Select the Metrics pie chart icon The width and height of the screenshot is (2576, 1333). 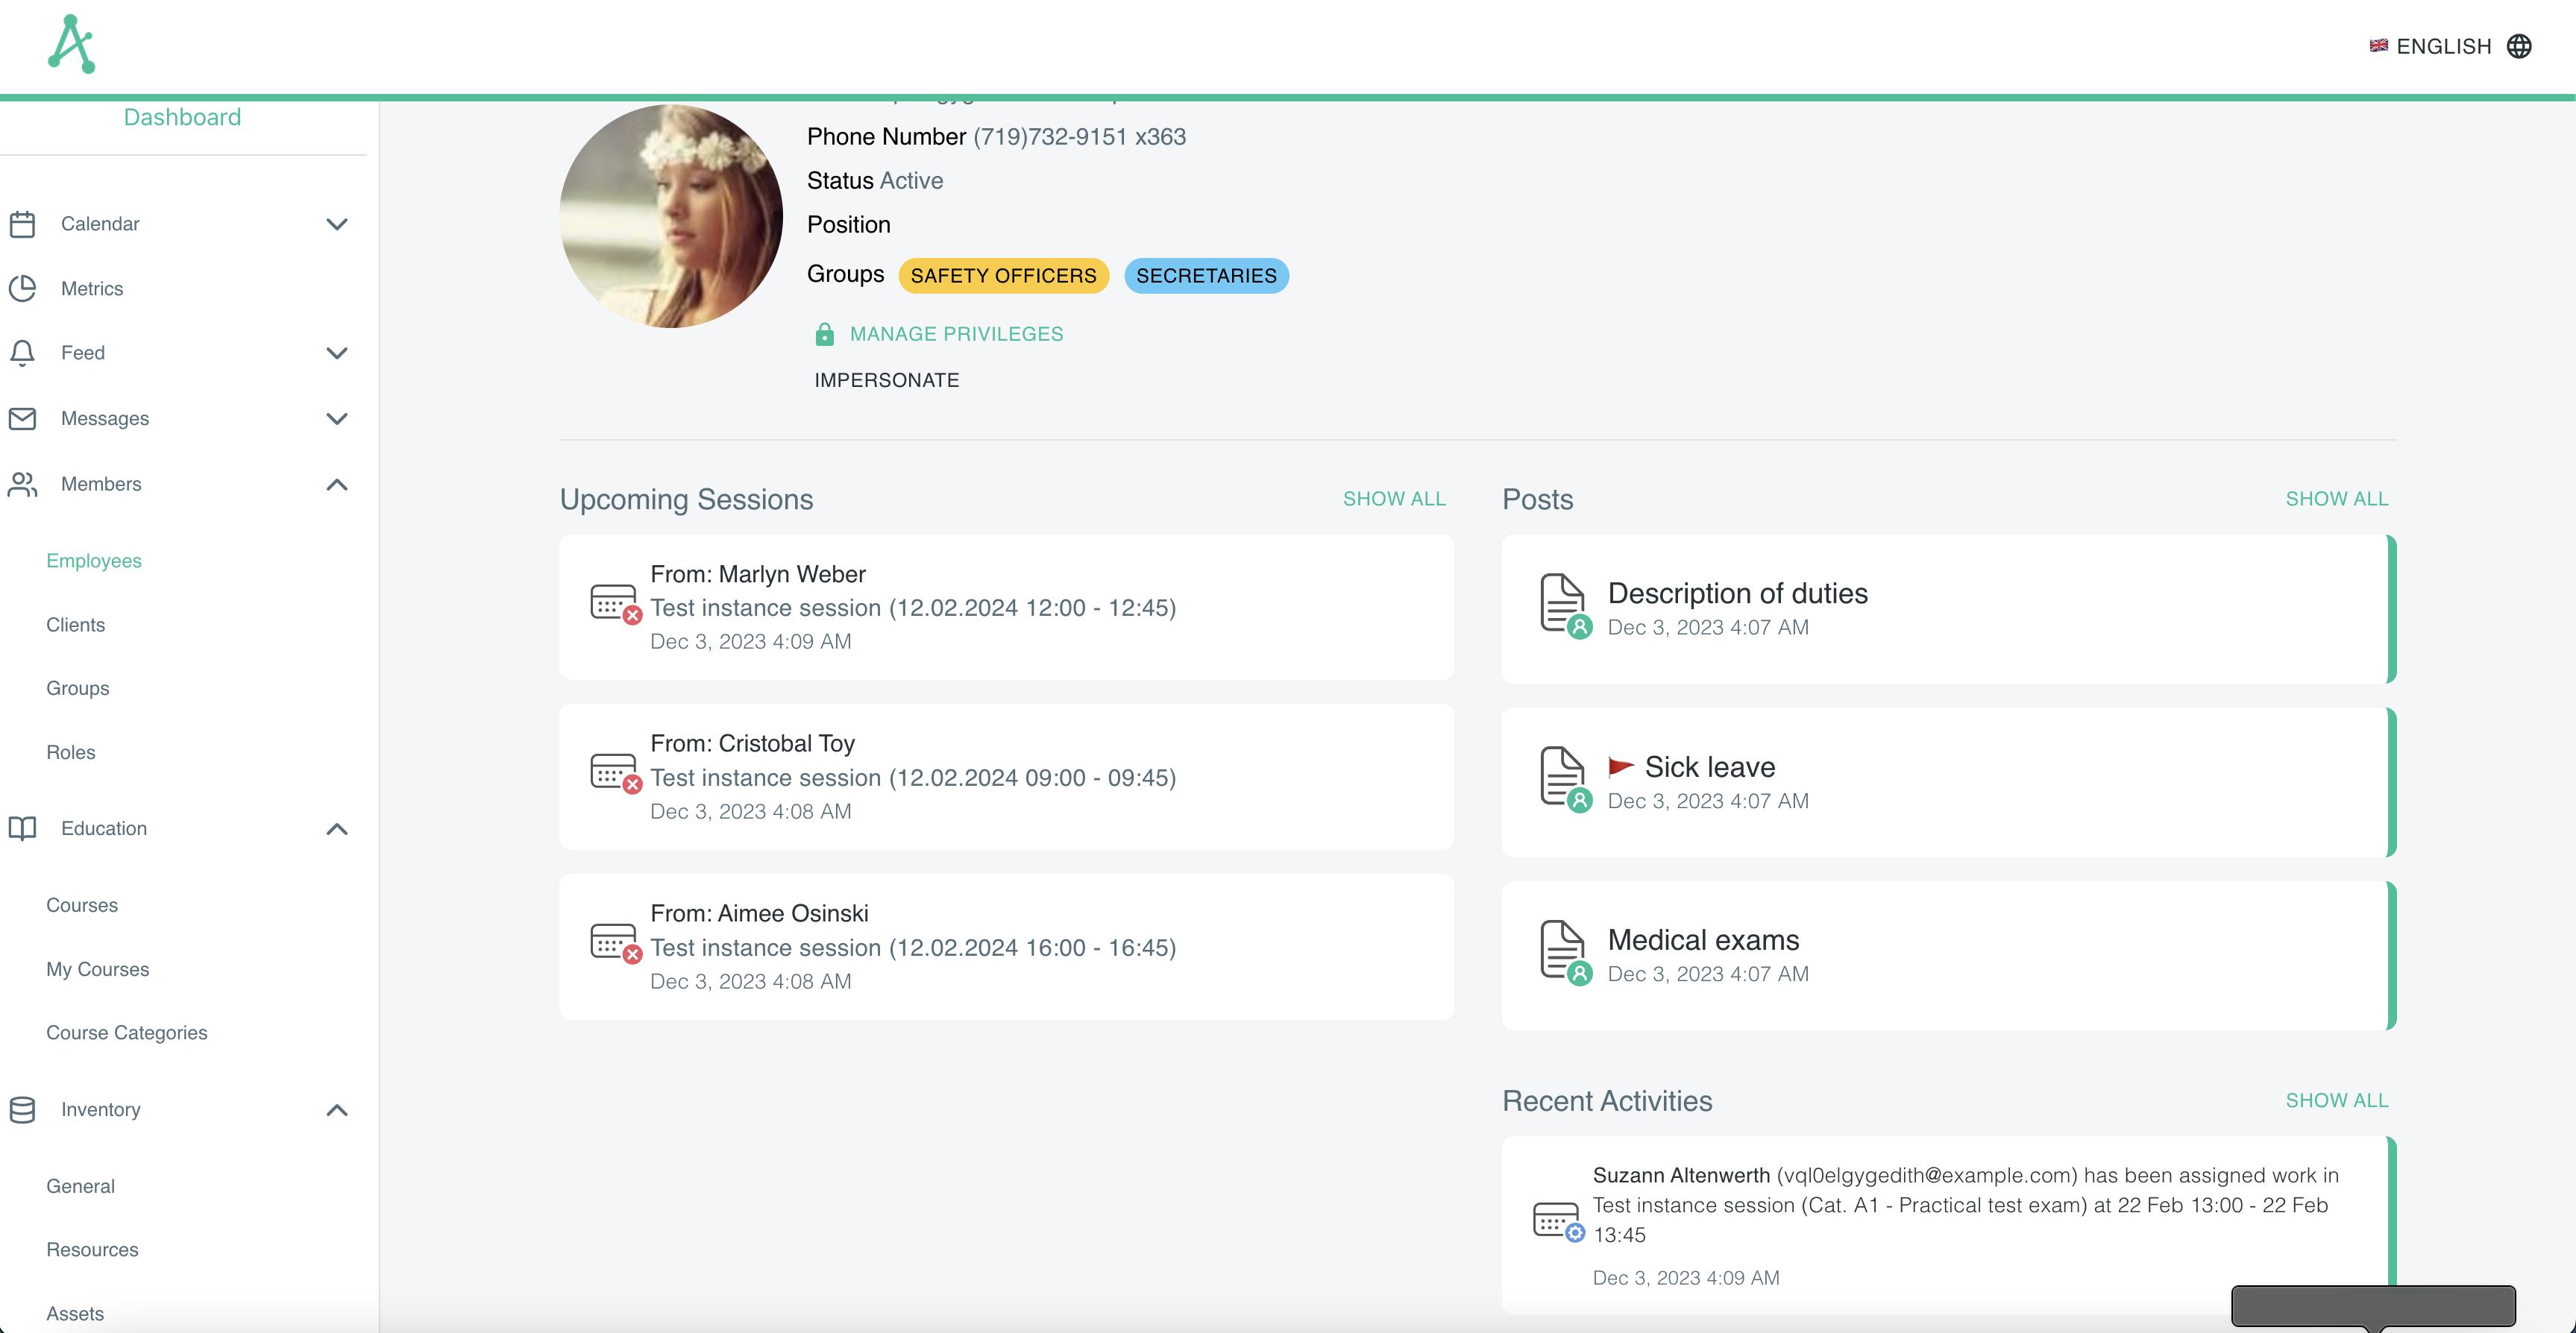[x=23, y=288]
